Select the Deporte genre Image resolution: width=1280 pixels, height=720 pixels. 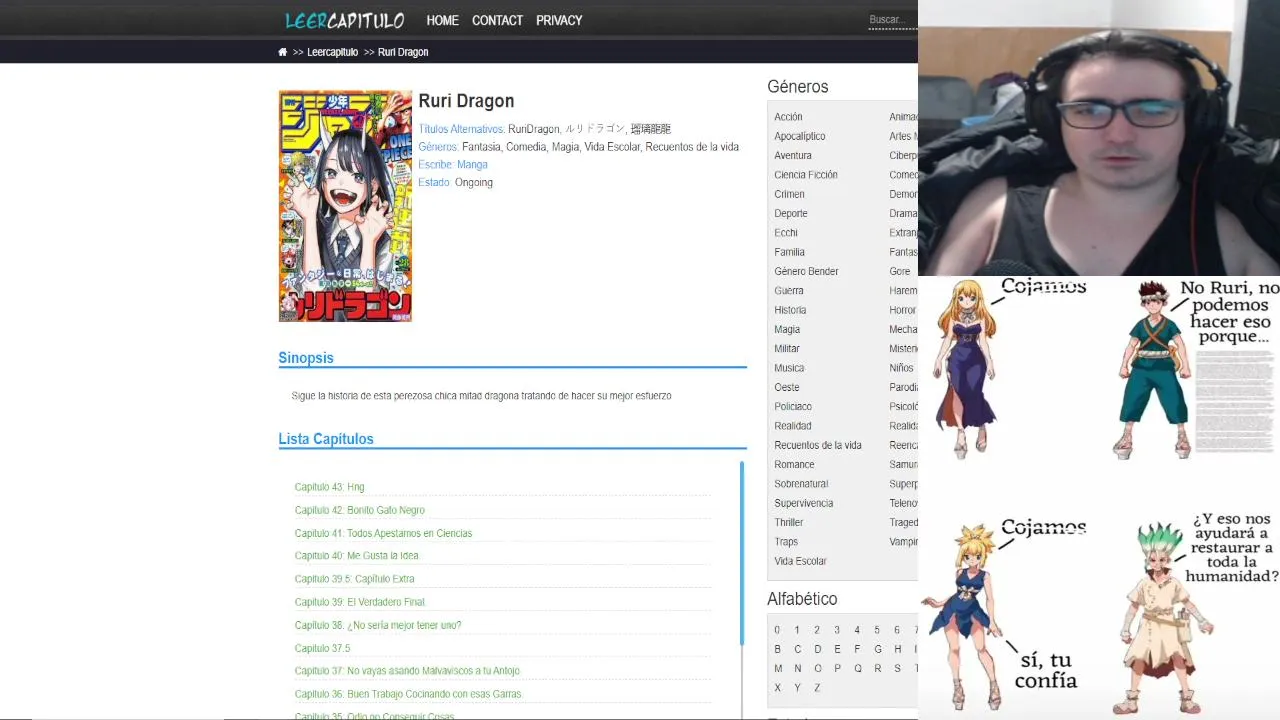click(790, 213)
